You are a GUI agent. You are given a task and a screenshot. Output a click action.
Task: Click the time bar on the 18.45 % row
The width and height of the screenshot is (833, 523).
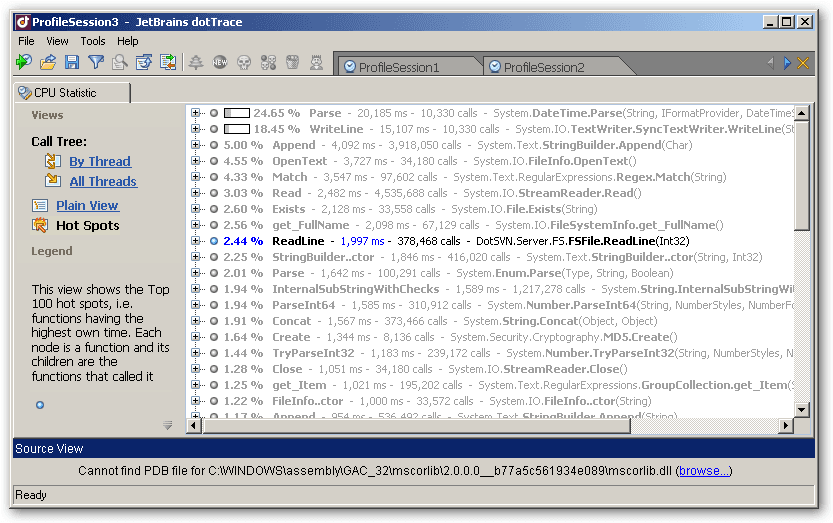coord(237,129)
